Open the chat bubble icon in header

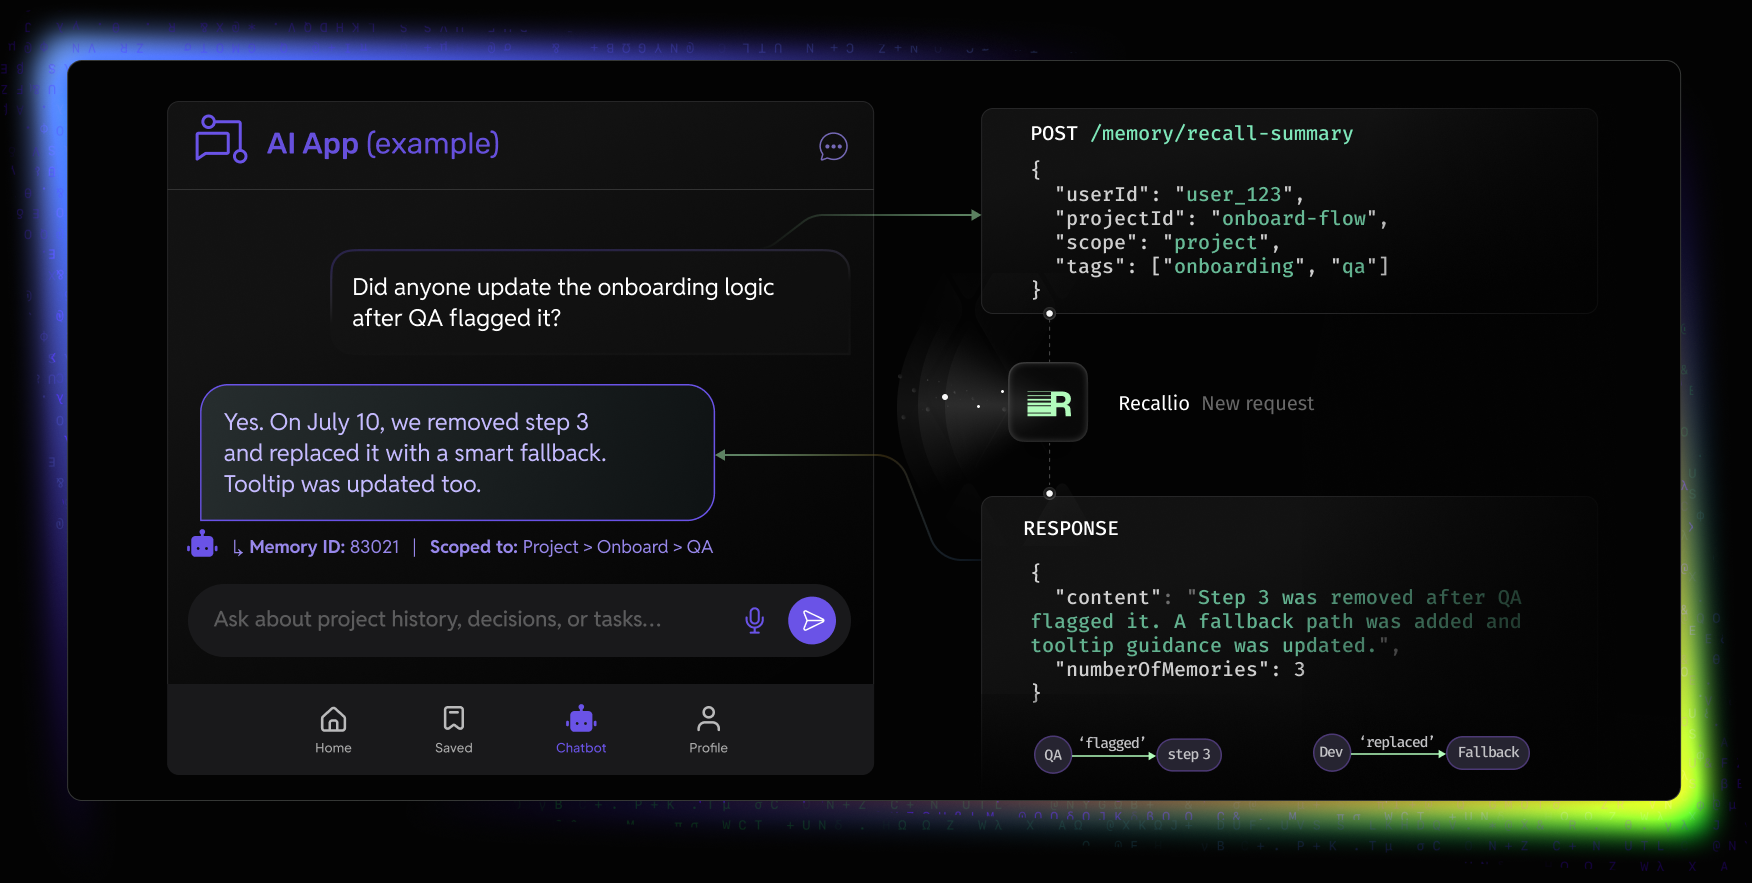[x=833, y=147]
